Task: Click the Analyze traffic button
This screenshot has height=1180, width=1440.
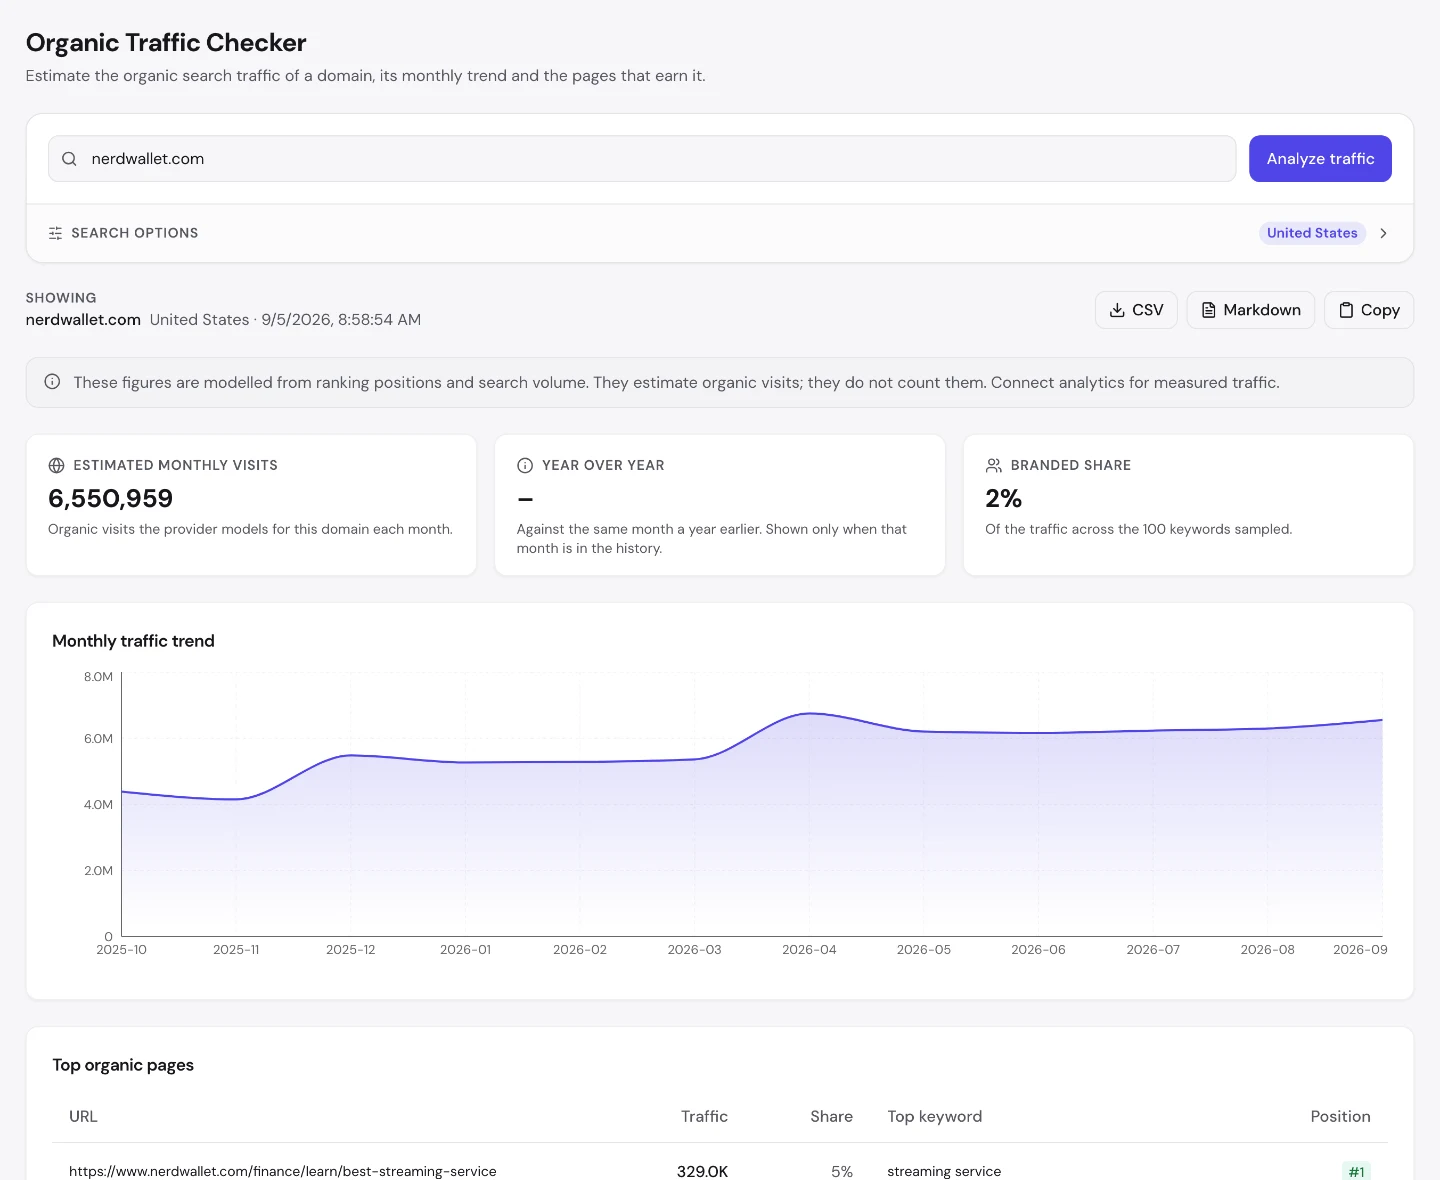Action: coord(1320,159)
